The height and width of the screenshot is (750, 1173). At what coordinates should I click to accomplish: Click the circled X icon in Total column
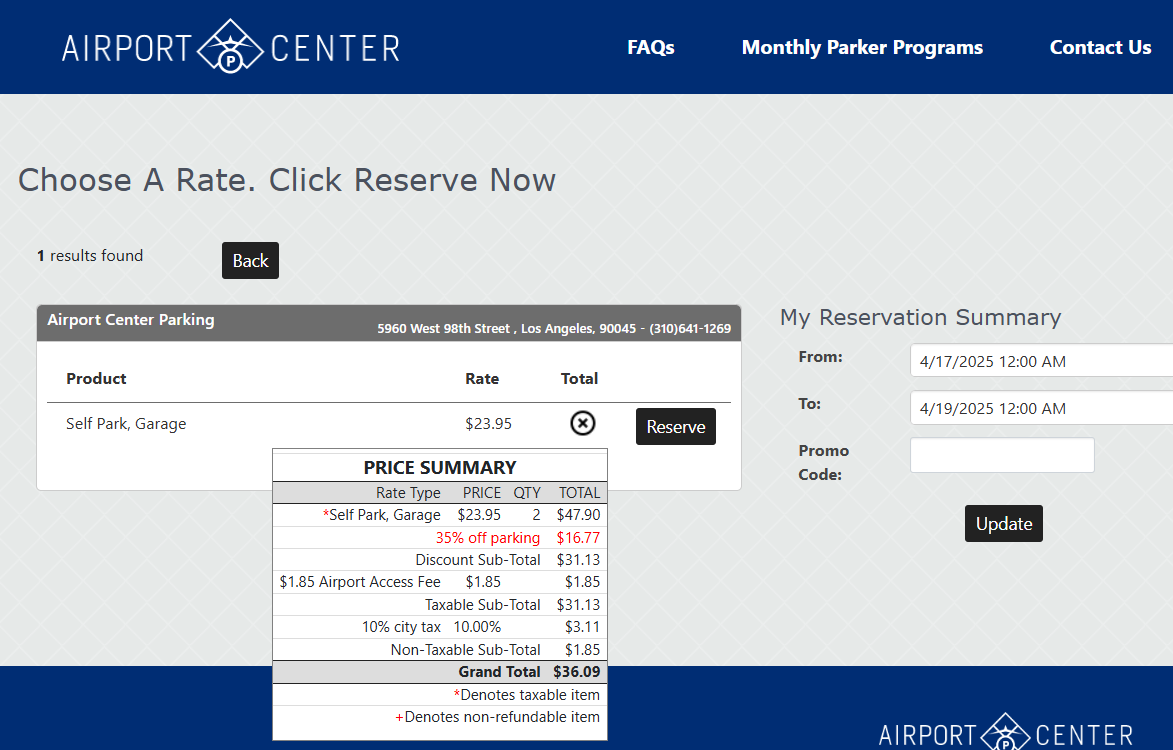582,424
